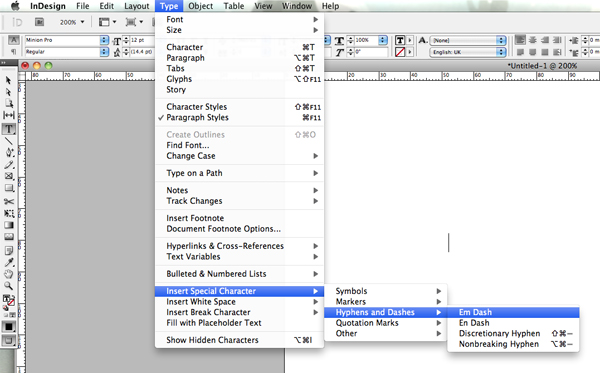This screenshot has width=600, height=373.
Task: Open the Regular font style dropdown
Action: (104, 52)
